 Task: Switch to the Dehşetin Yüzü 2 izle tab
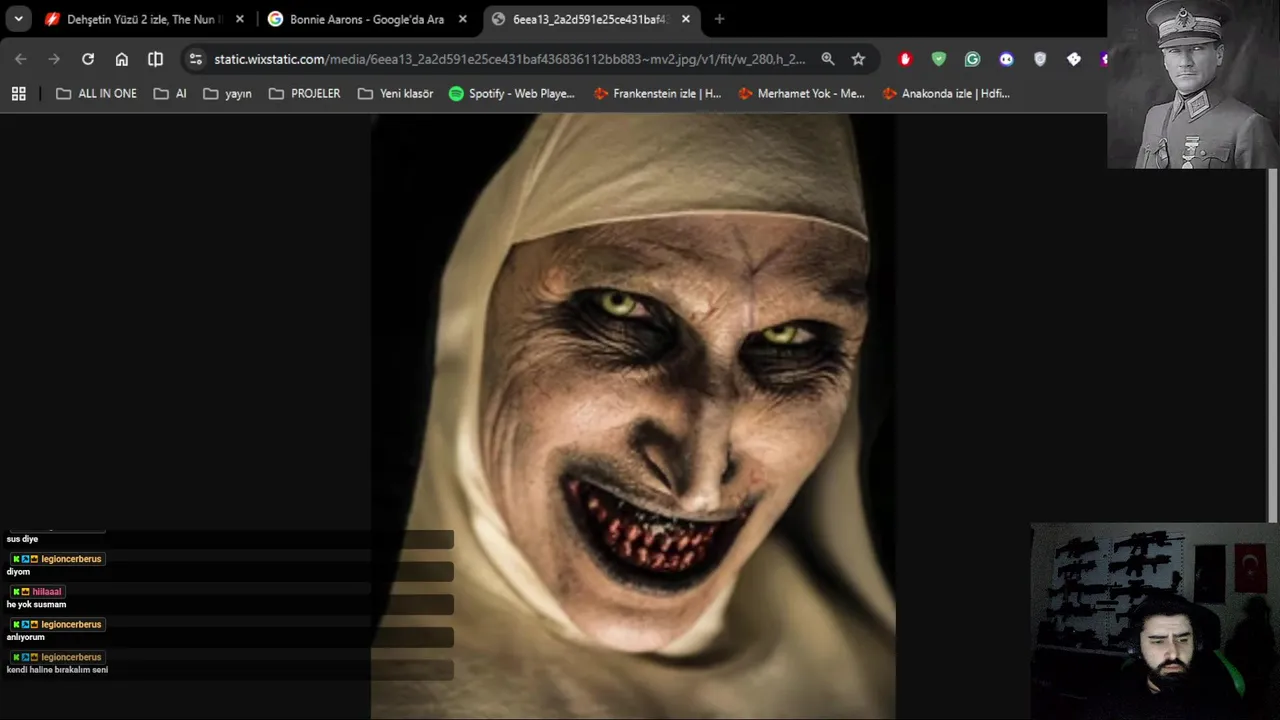(x=142, y=19)
